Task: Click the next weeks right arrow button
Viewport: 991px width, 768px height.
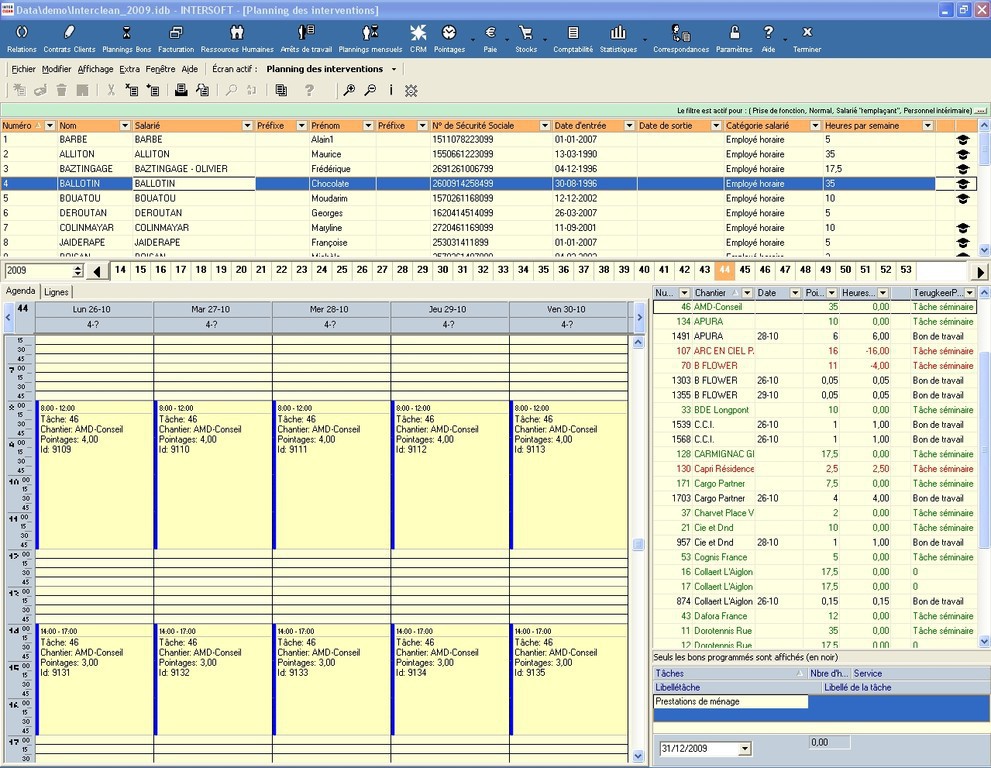Action: [x=980, y=271]
